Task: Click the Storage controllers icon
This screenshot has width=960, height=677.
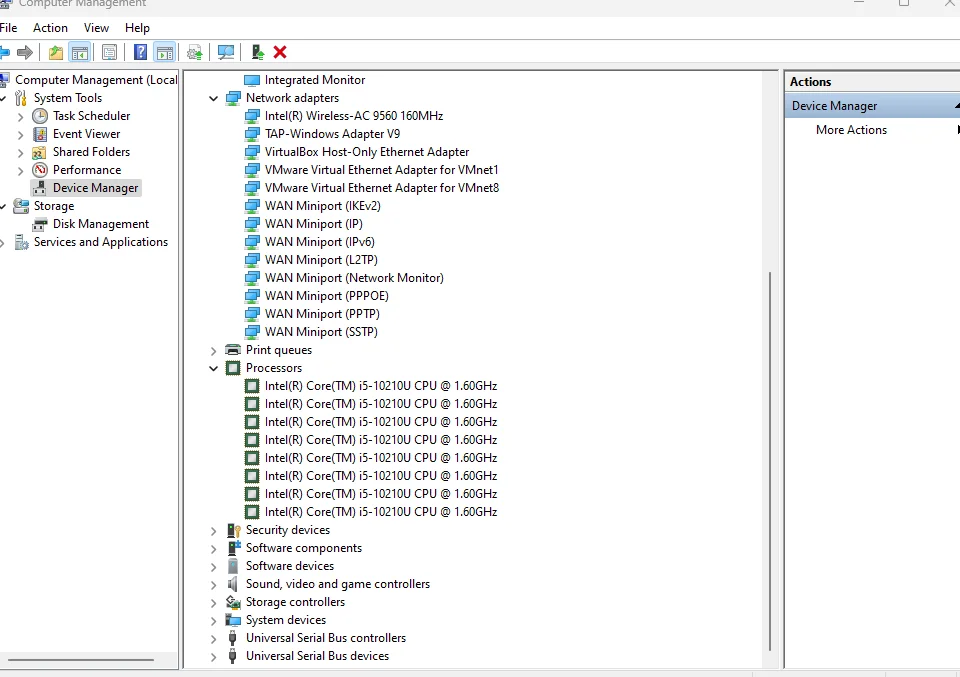Action: coord(233,602)
